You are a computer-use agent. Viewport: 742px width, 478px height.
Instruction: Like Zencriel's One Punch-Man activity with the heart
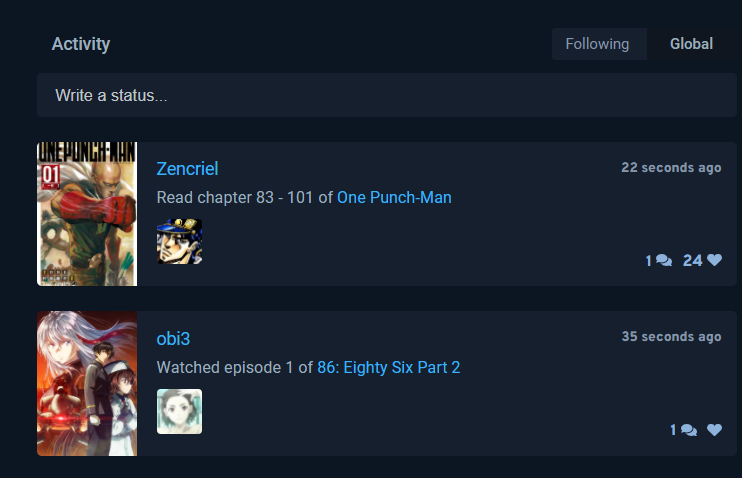pos(714,260)
